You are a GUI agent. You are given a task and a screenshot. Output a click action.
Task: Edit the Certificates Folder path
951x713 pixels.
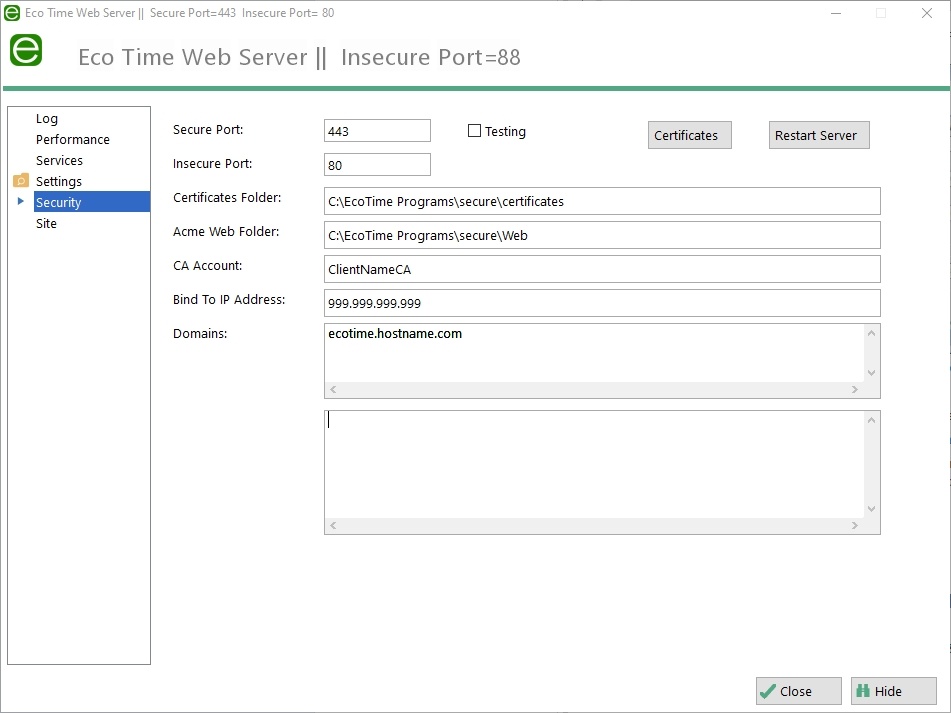(x=602, y=201)
